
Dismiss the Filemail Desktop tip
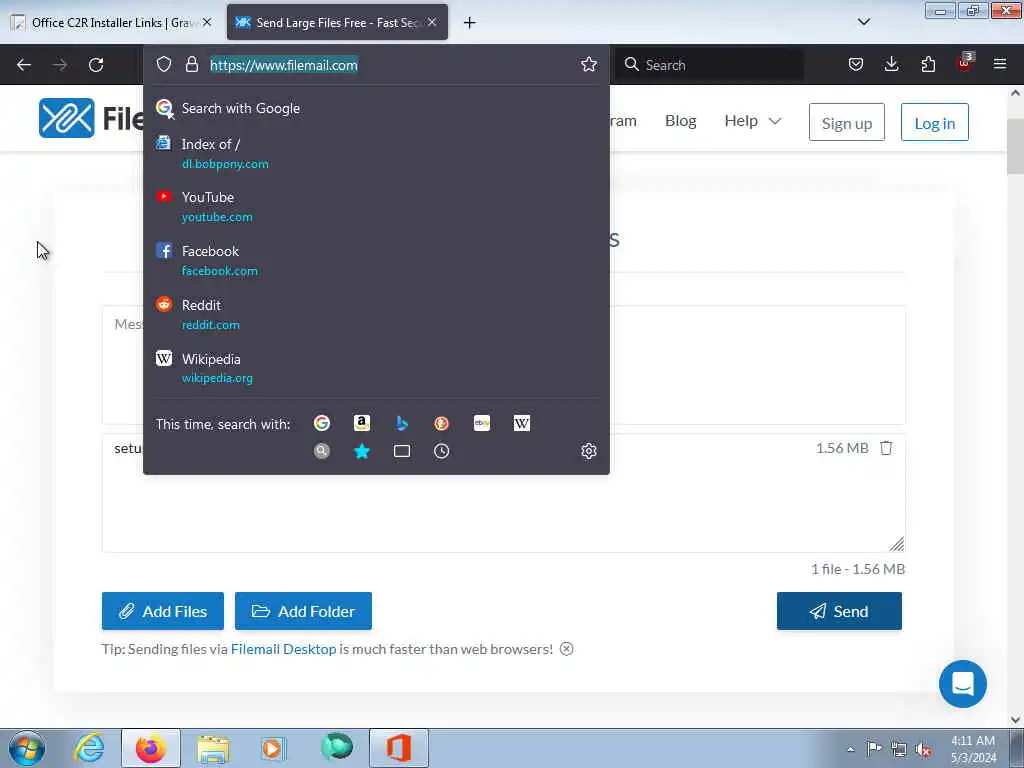click(x=567, y=649)
